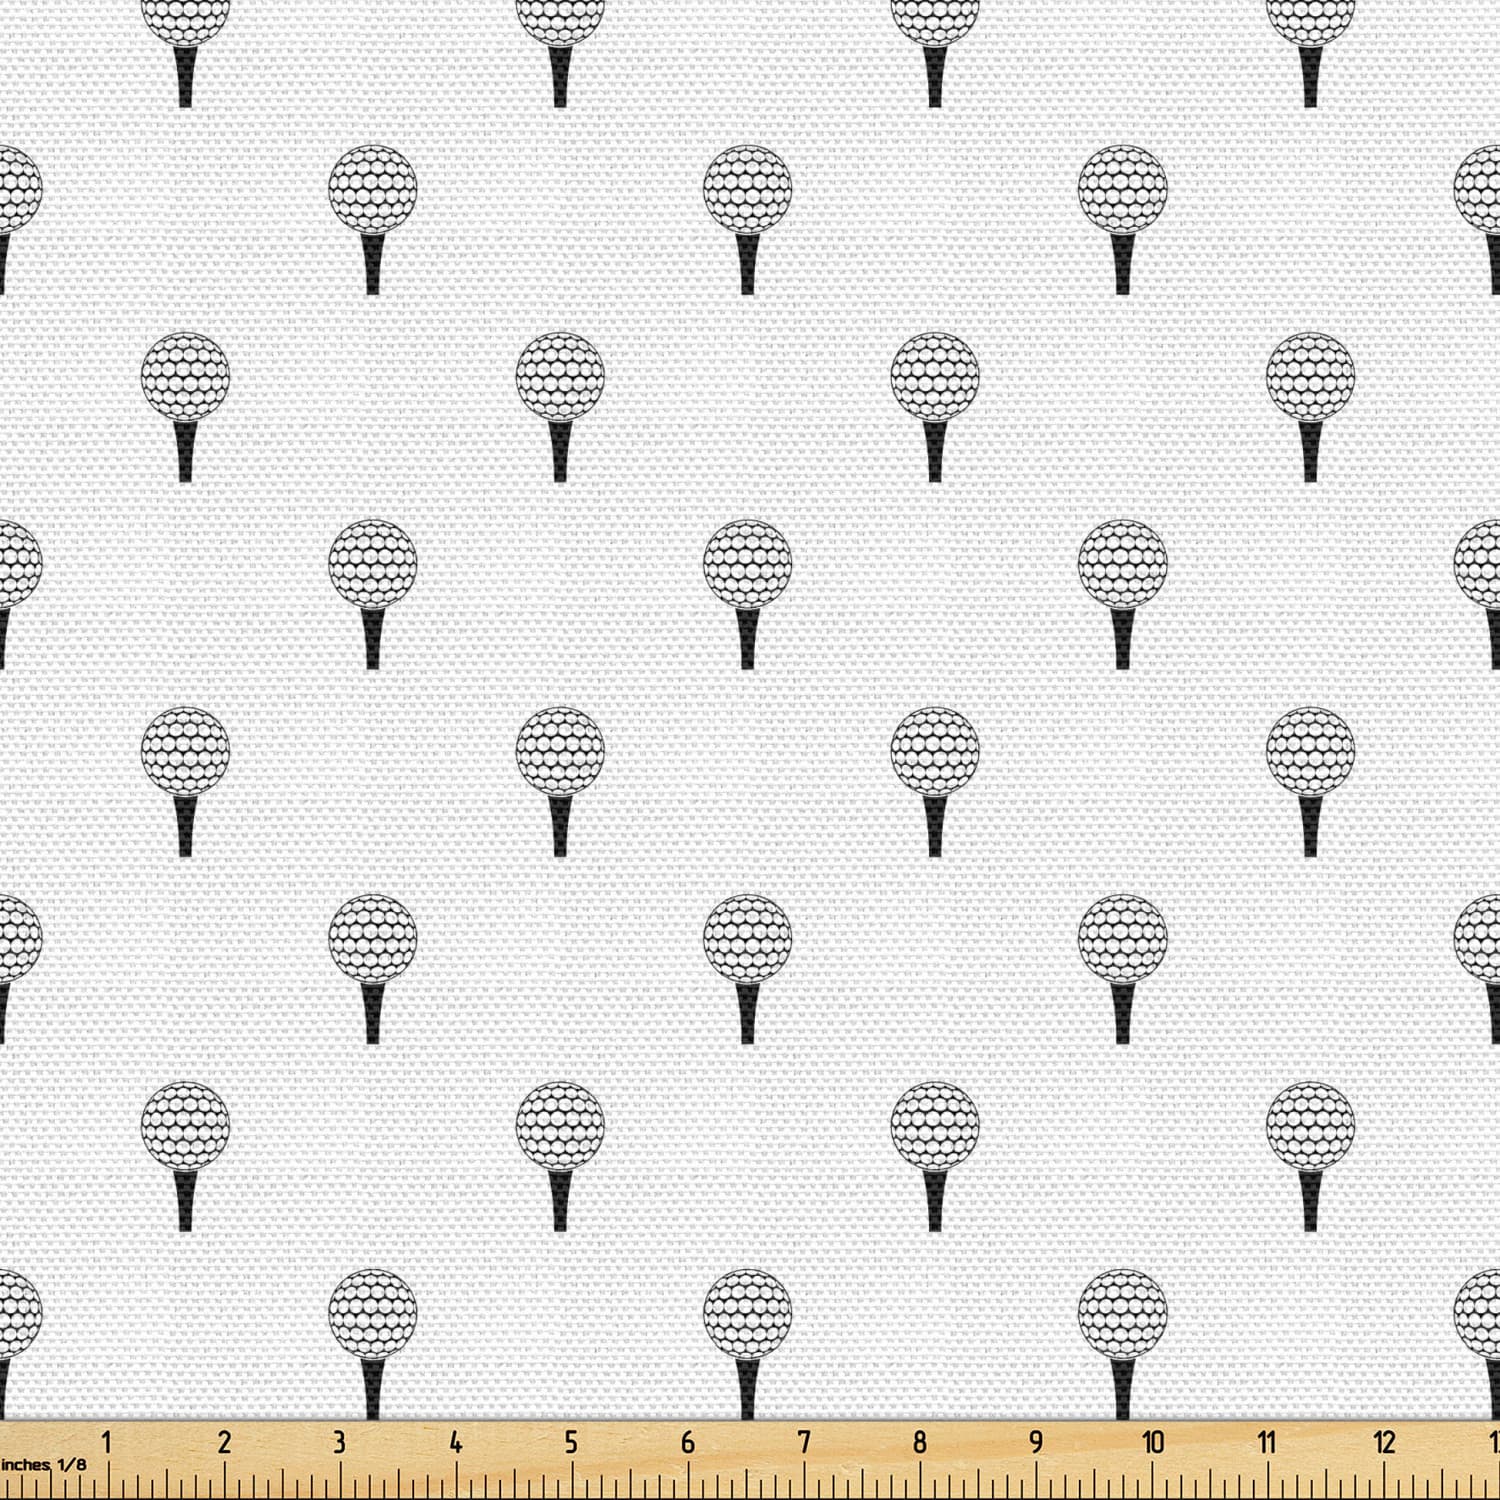Click the number 3 on the ruler
This screenshot has height=1500, width=1500.
pyautogui.click(x=339, y=1442)
